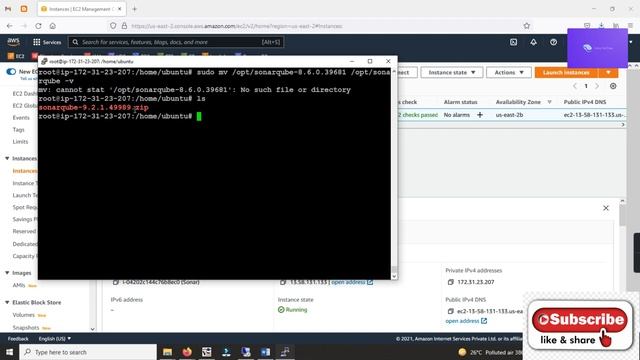This screenshot has height=360, width=640.
Task: Open Gmail pinned tab
Action: (8, 9)
